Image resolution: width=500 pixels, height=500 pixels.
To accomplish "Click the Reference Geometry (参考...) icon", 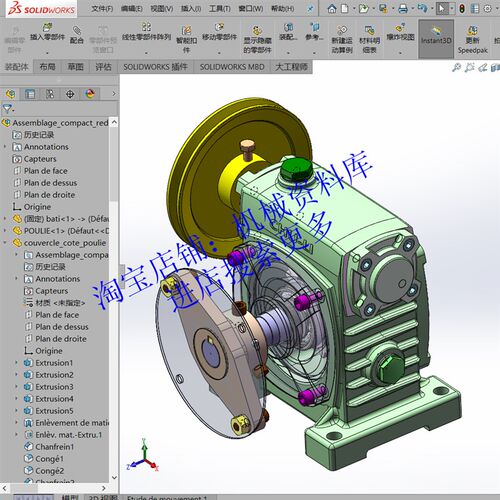I will (314, 27).
